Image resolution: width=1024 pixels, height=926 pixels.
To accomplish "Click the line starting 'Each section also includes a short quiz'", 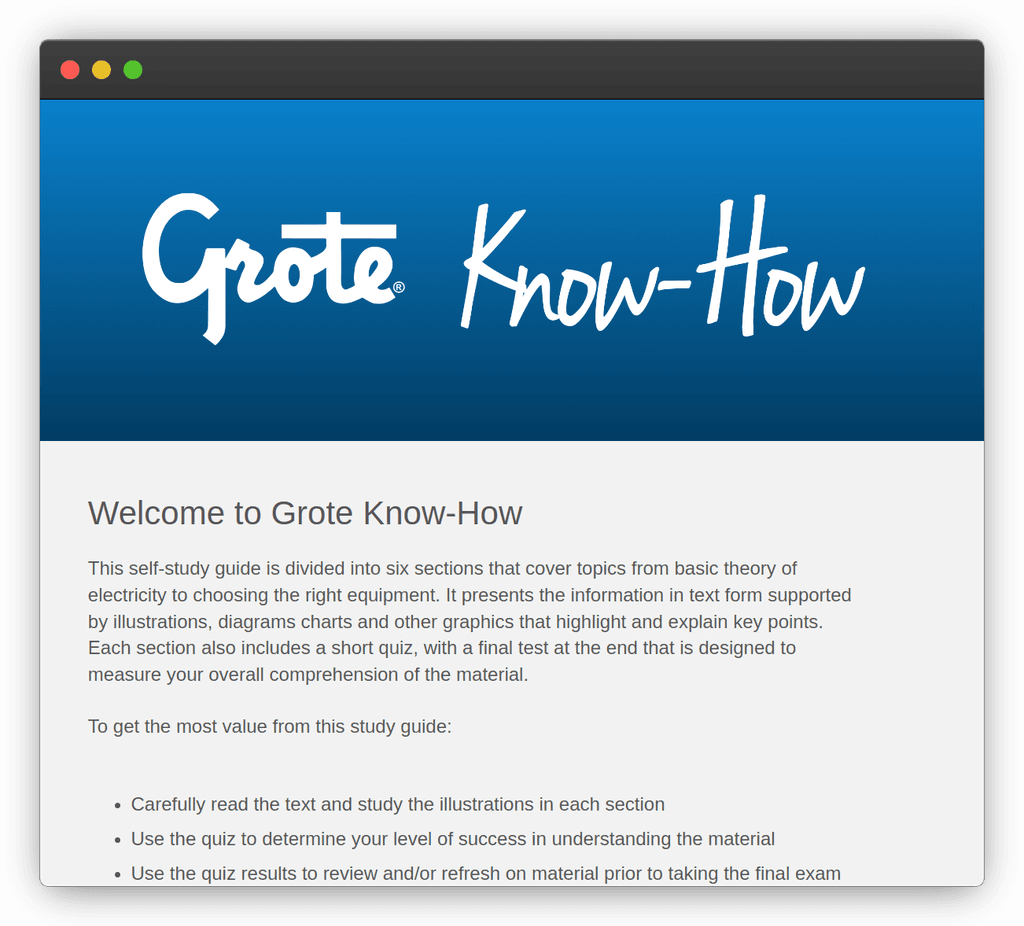I will point(441,648).
